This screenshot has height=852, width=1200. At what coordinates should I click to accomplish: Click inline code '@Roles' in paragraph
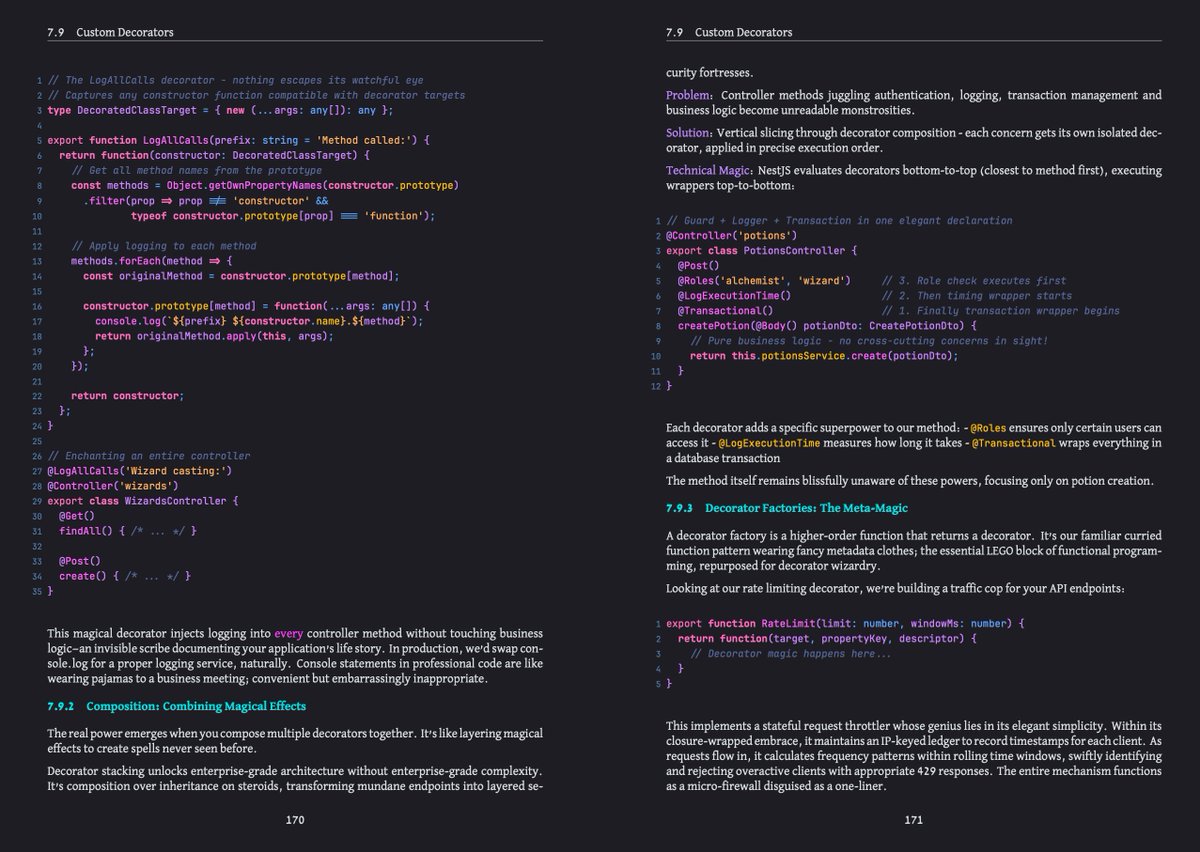click(989, 428)
